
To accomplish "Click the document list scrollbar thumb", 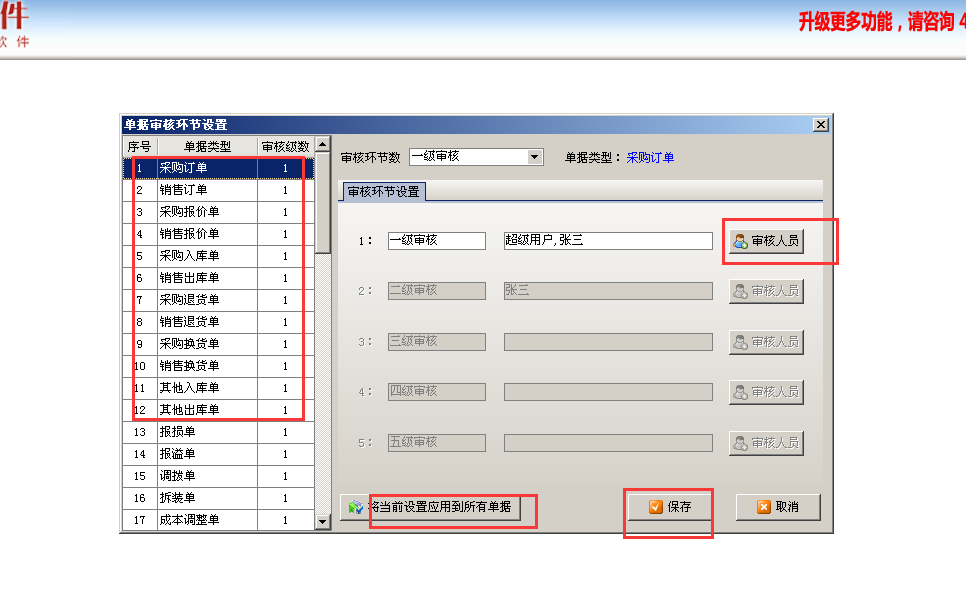I will point(323,203).
